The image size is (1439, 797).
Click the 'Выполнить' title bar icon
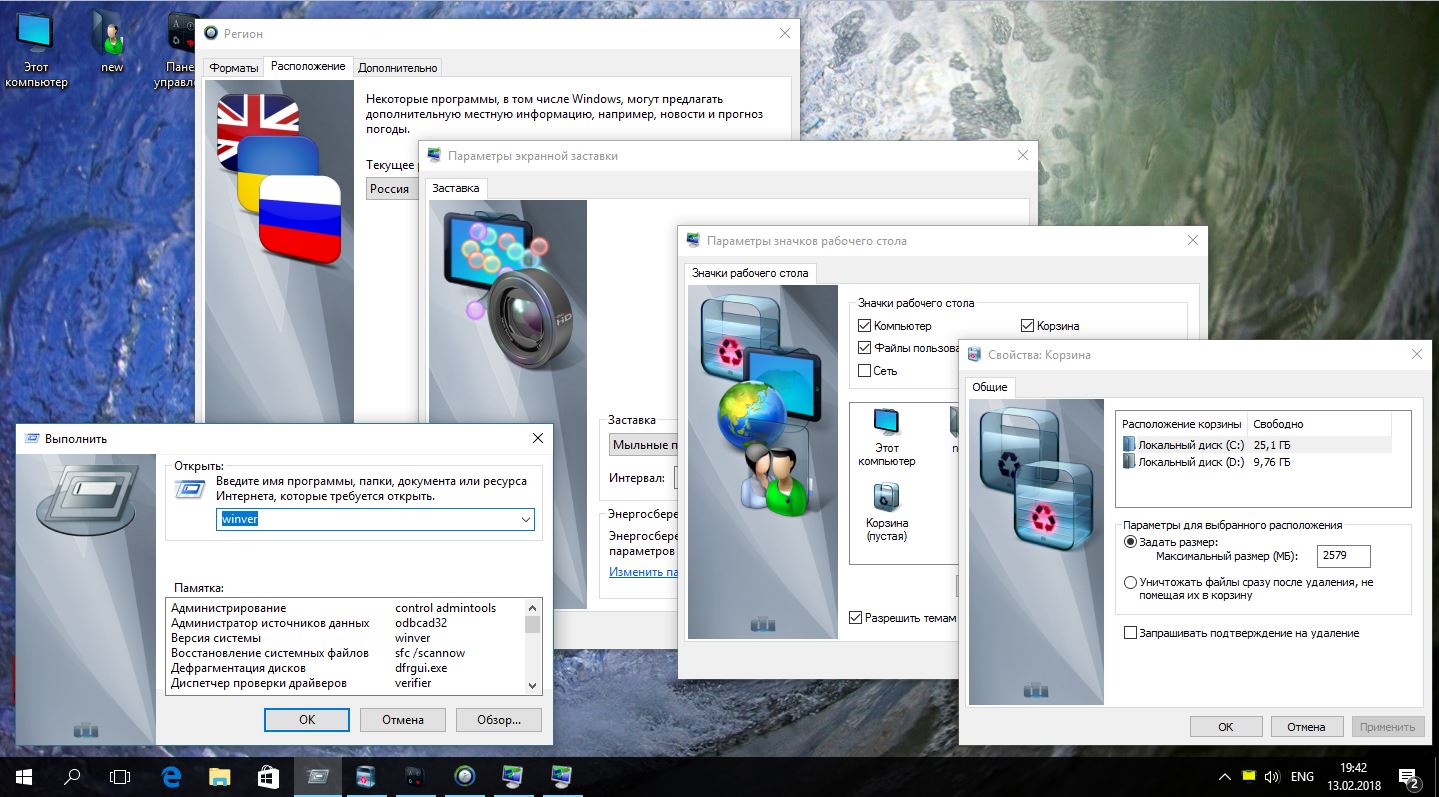click(x=32, y=438)
